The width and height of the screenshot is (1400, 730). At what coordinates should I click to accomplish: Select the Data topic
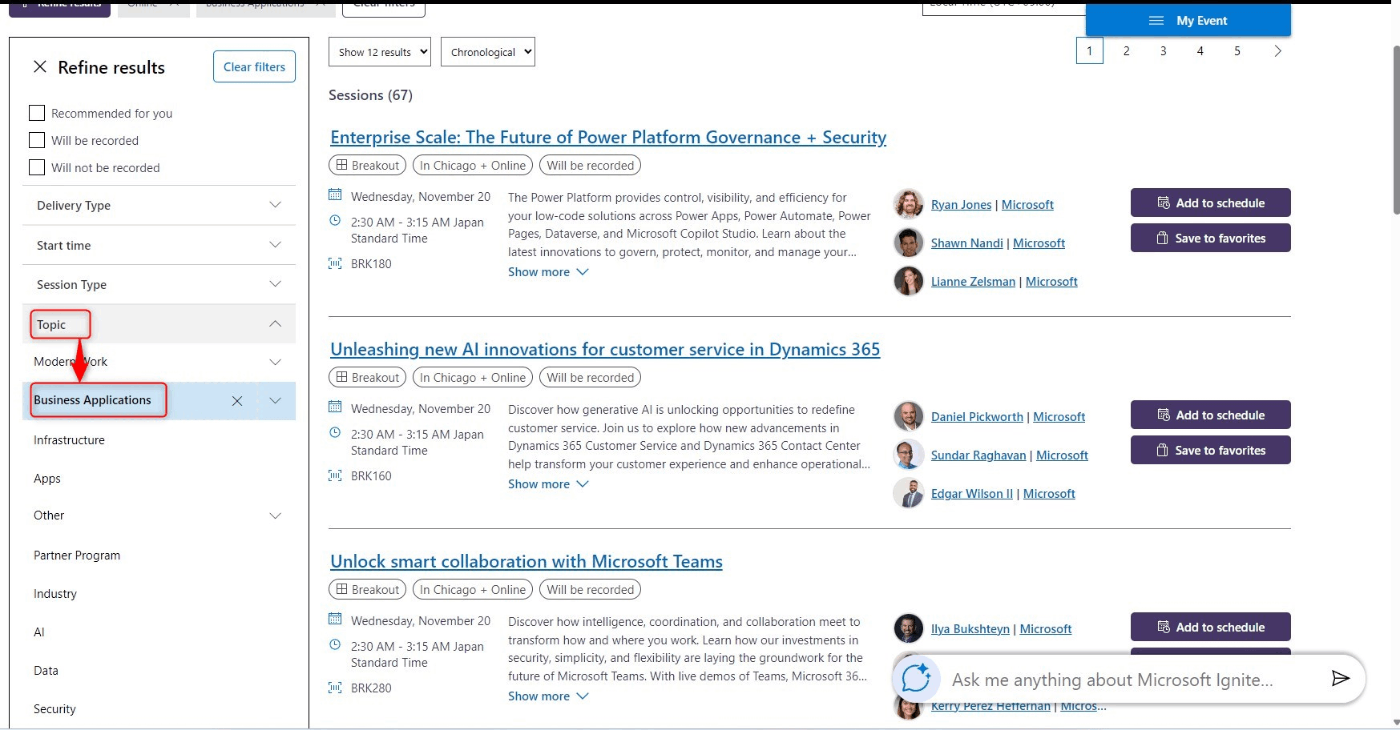[x=46, y=671]
